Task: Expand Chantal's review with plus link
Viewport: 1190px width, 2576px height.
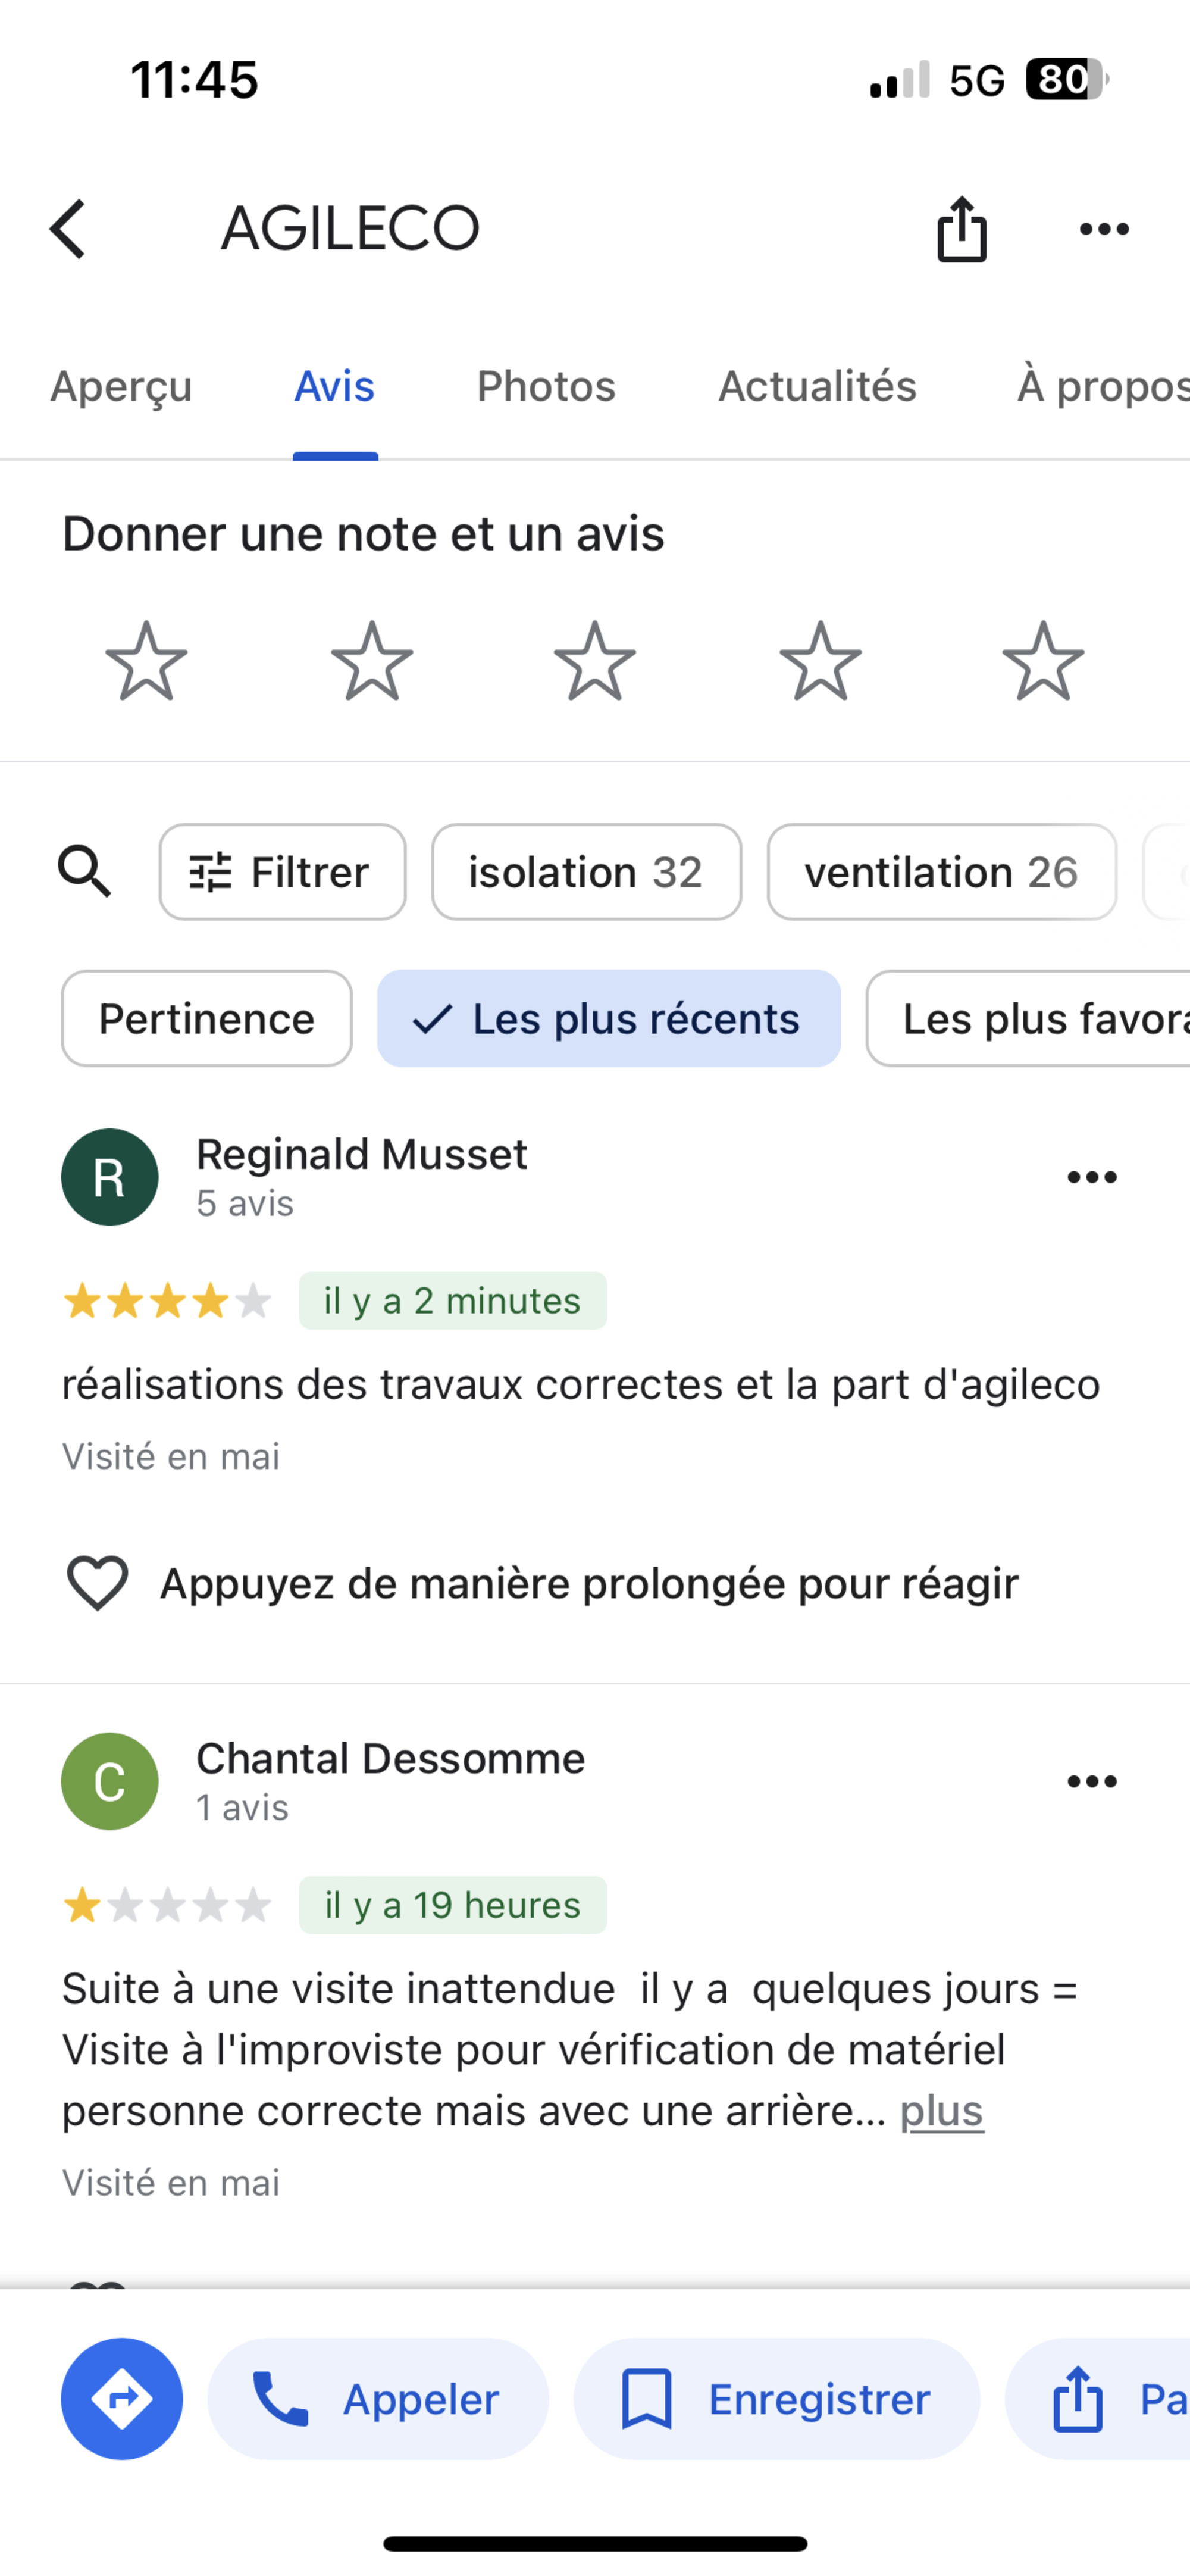Action: (x=941, y=2111)
